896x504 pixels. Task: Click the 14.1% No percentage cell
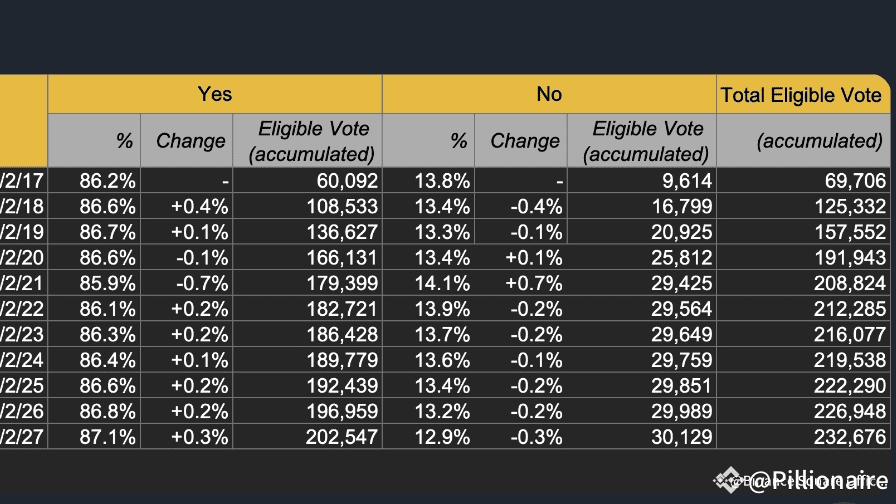tap(429, 283)
